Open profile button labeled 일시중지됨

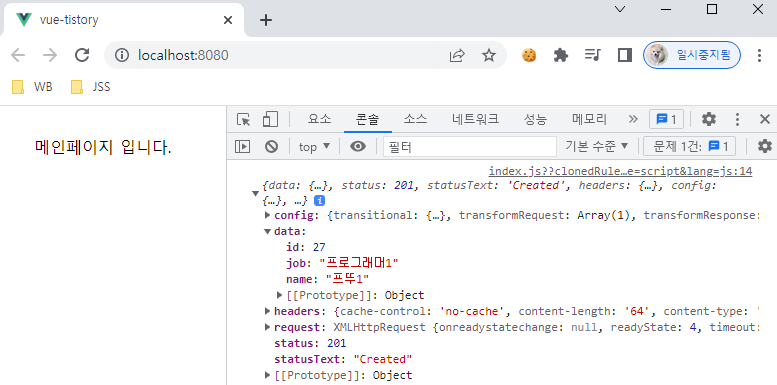(x=692, y=55)
